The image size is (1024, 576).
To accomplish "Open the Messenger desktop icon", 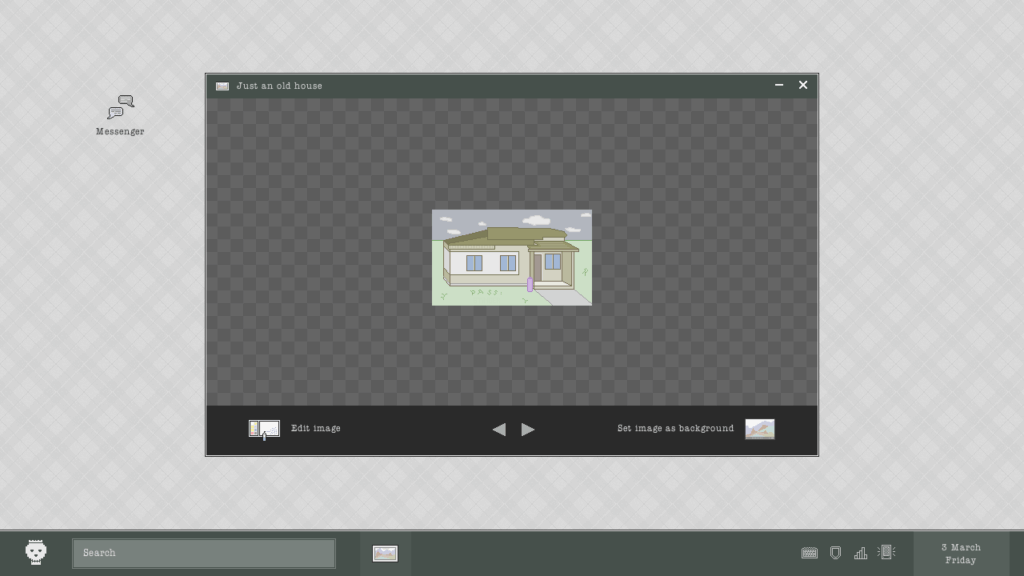I will point(120,115).
